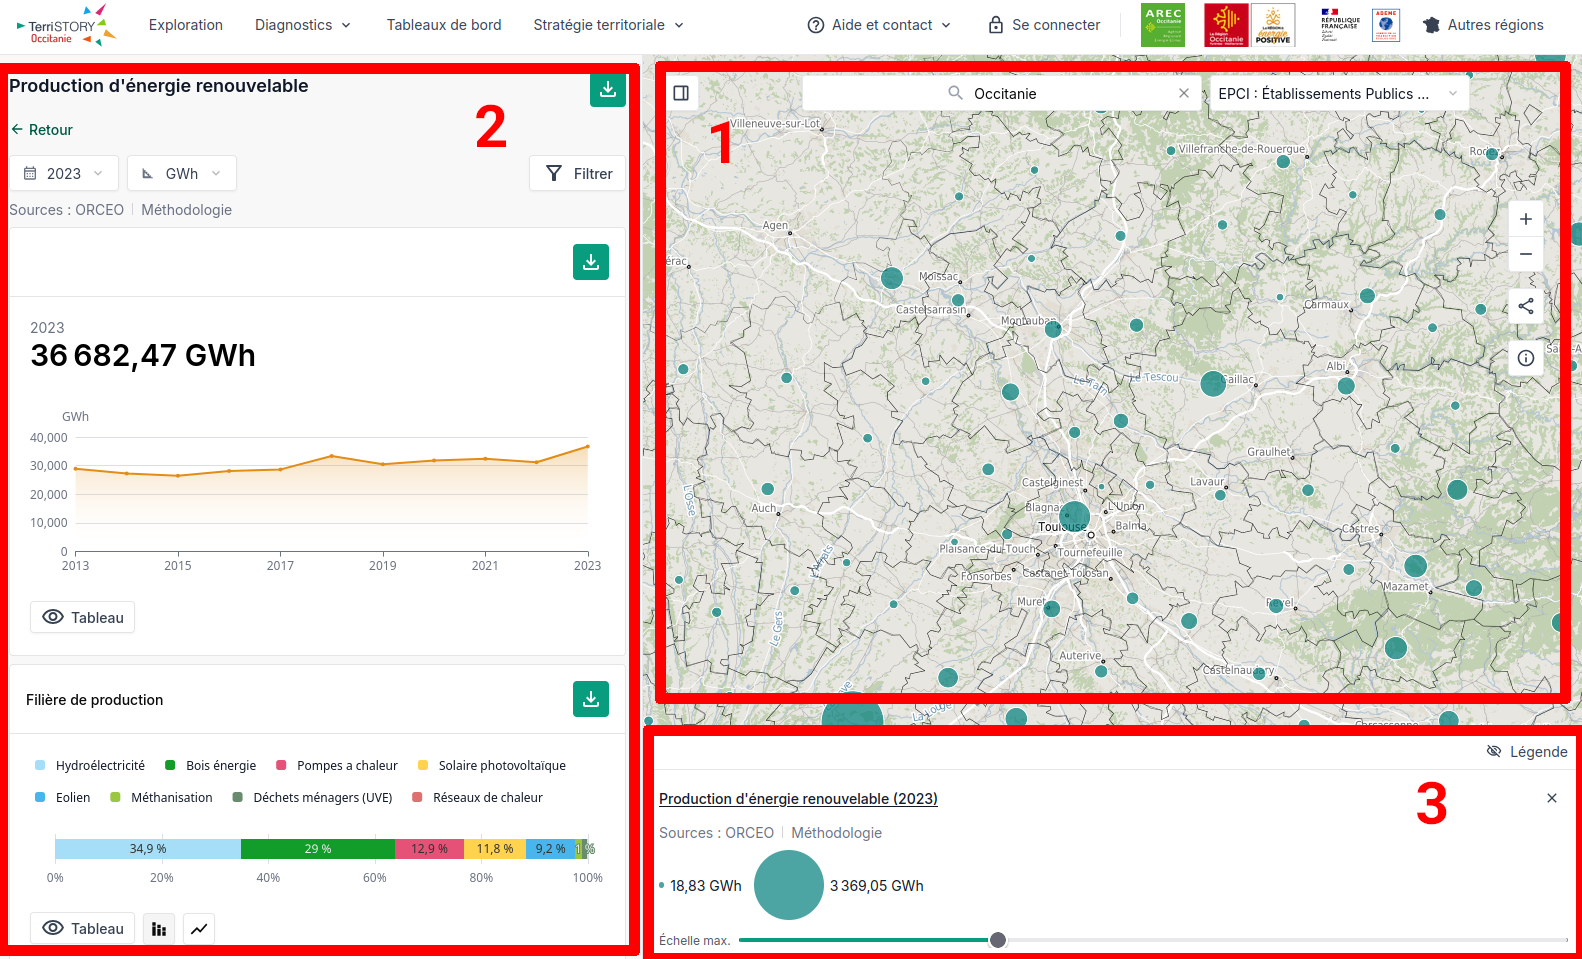The width and height of the screenshot is (1582, 959).
Task: Expand the EPCI territory type selector
Action: [x=1339, y=93]
